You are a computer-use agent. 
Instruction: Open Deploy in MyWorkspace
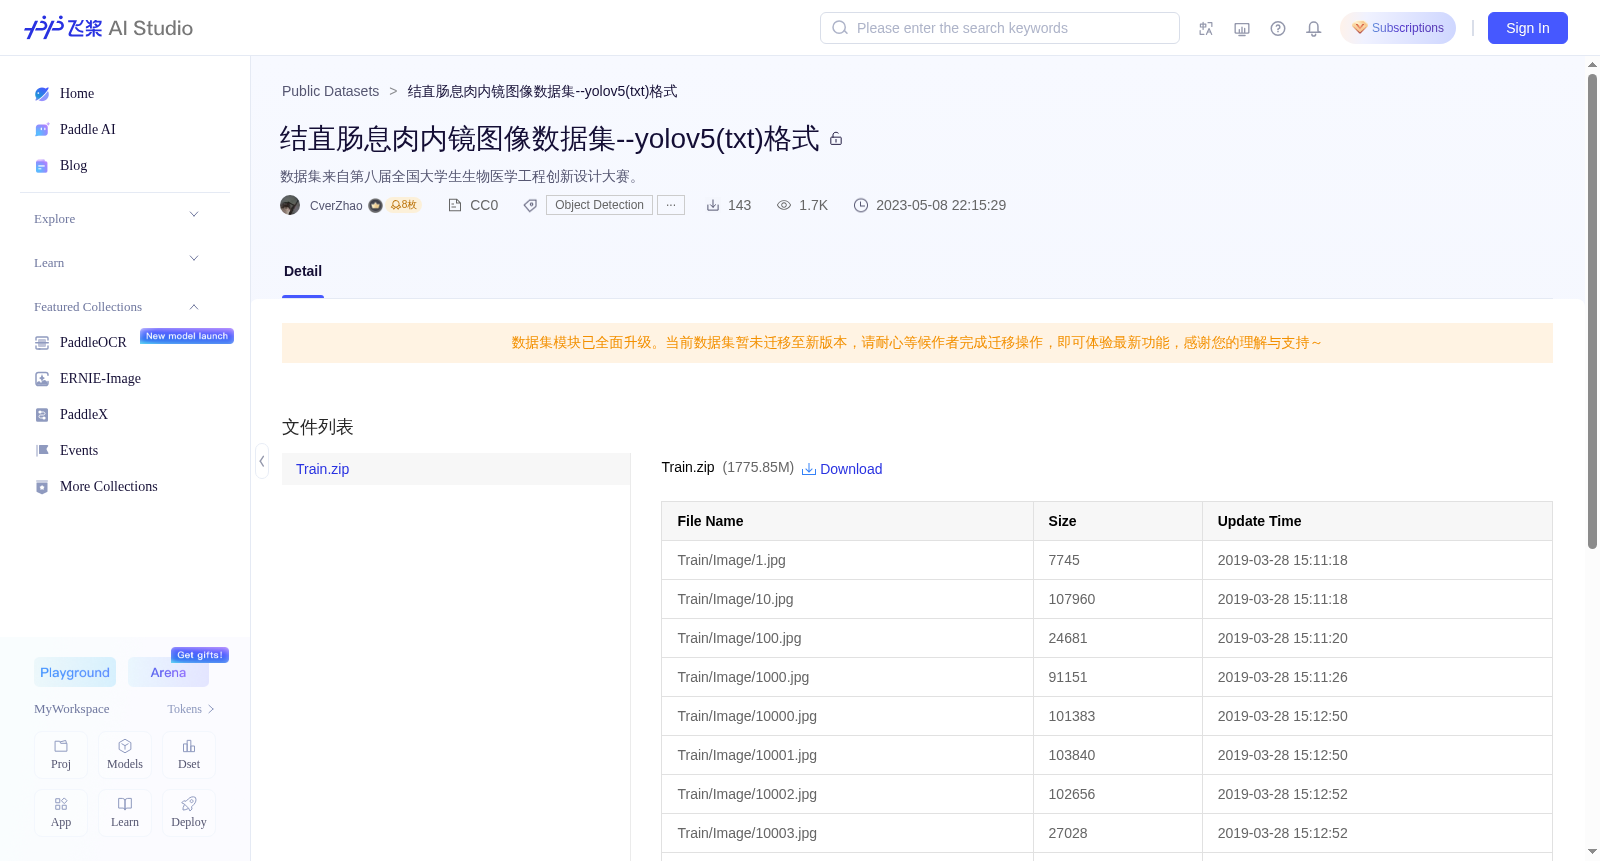[189, 813]
